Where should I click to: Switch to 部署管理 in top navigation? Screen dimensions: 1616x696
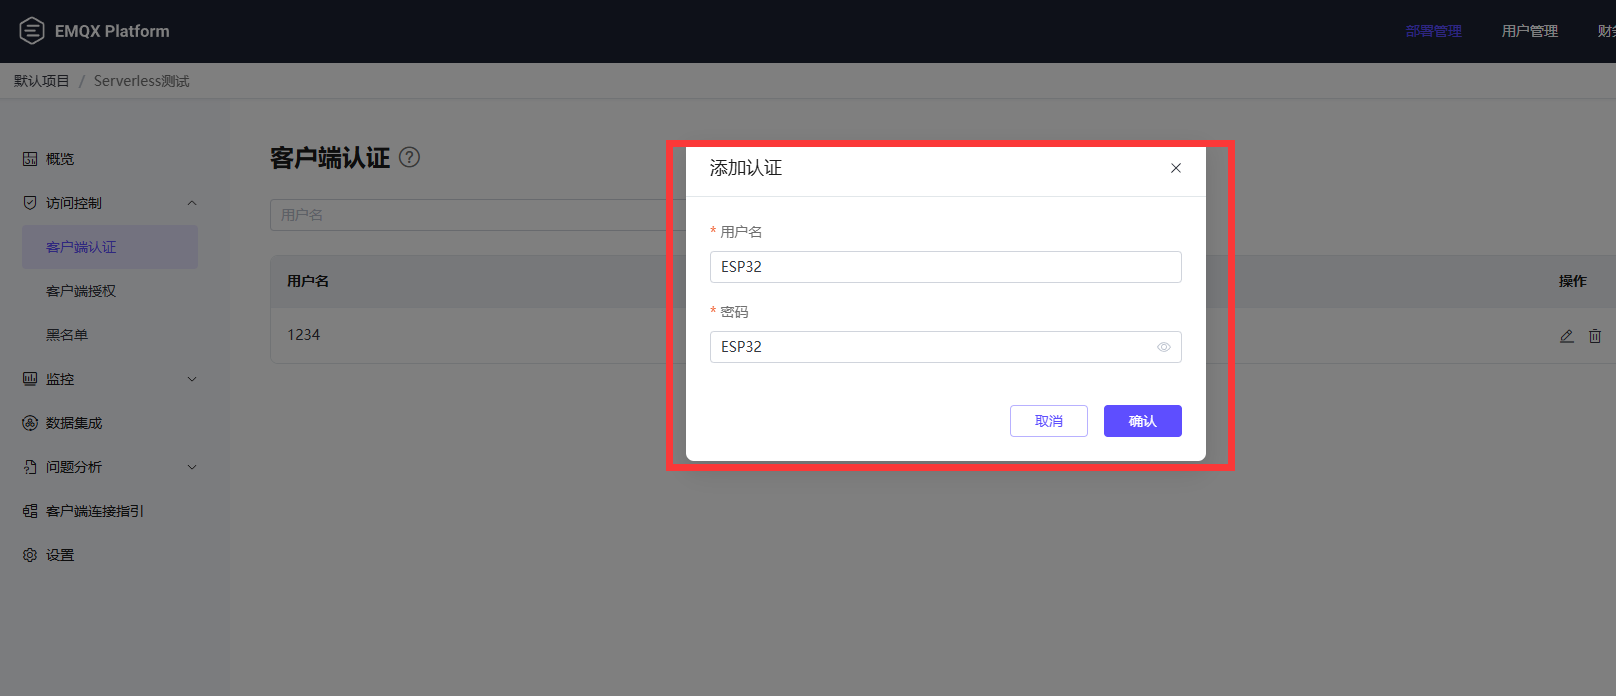point(1433,31)
